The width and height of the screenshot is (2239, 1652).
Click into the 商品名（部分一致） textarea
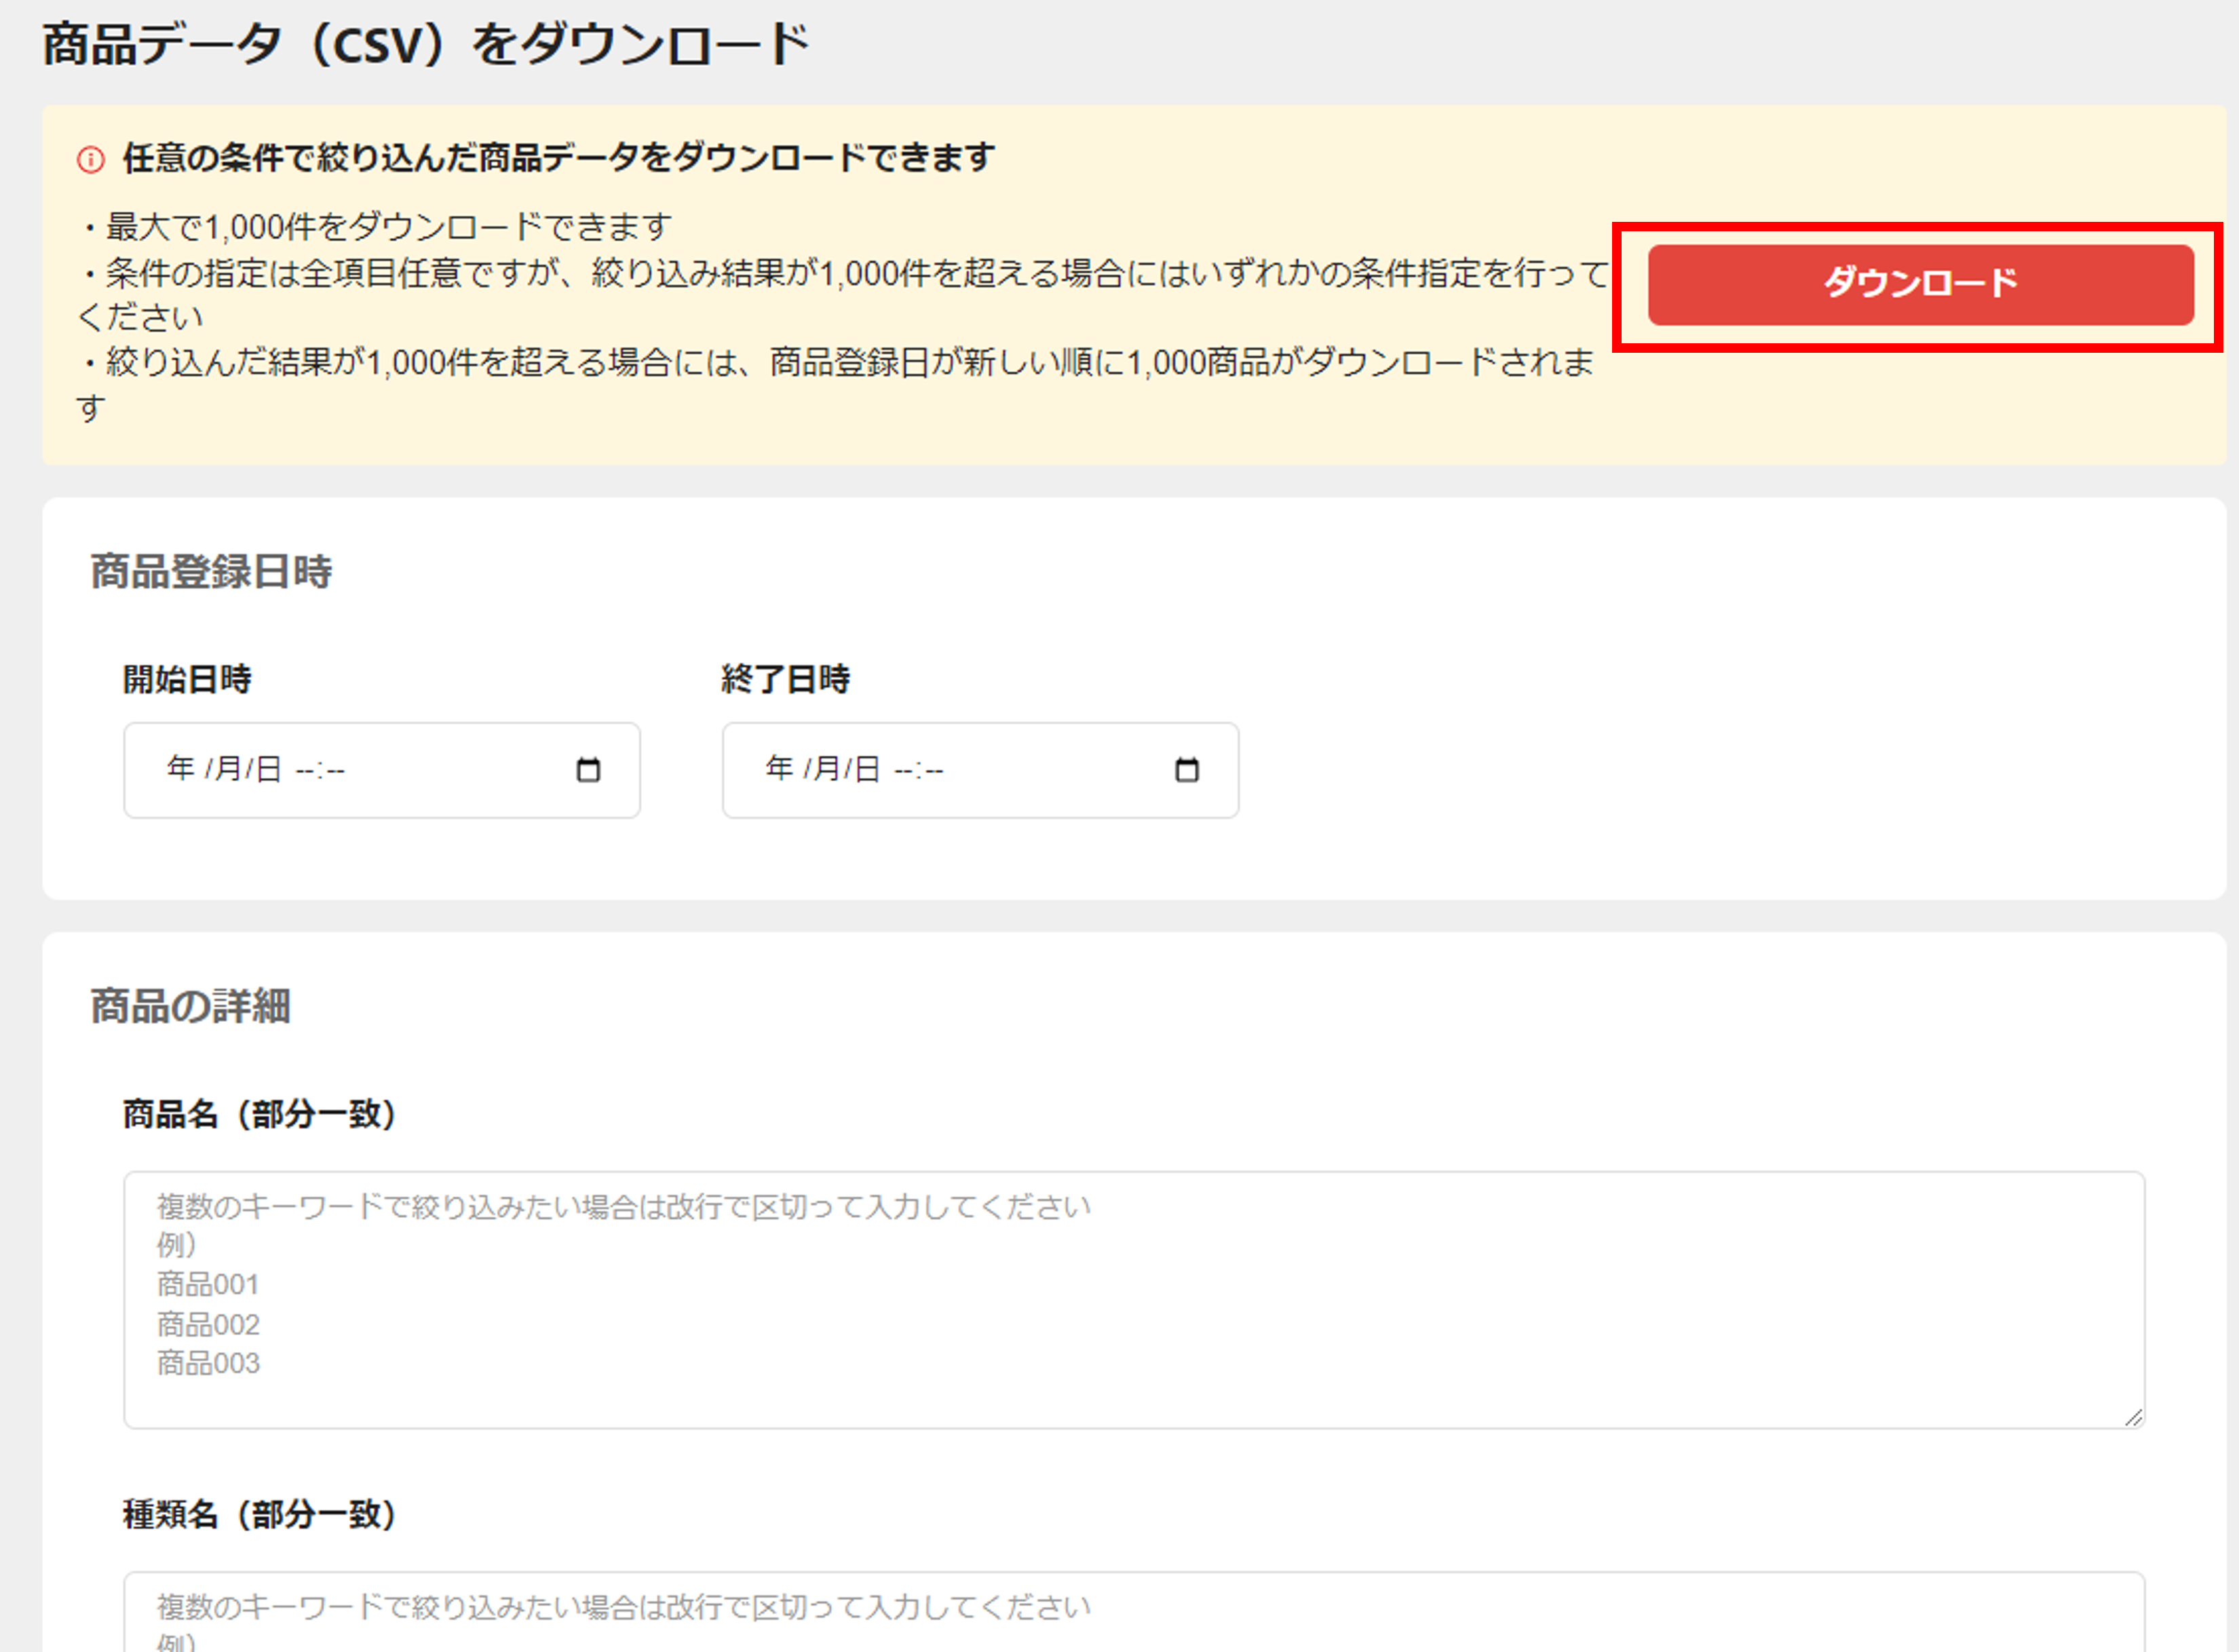[1134, 1299]
